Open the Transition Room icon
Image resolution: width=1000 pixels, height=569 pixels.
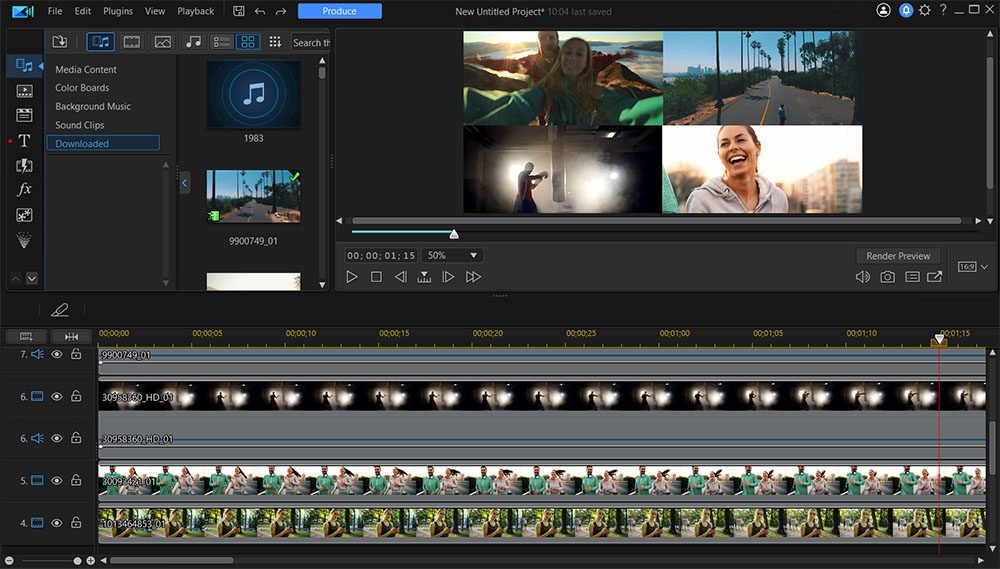(24, 165)
